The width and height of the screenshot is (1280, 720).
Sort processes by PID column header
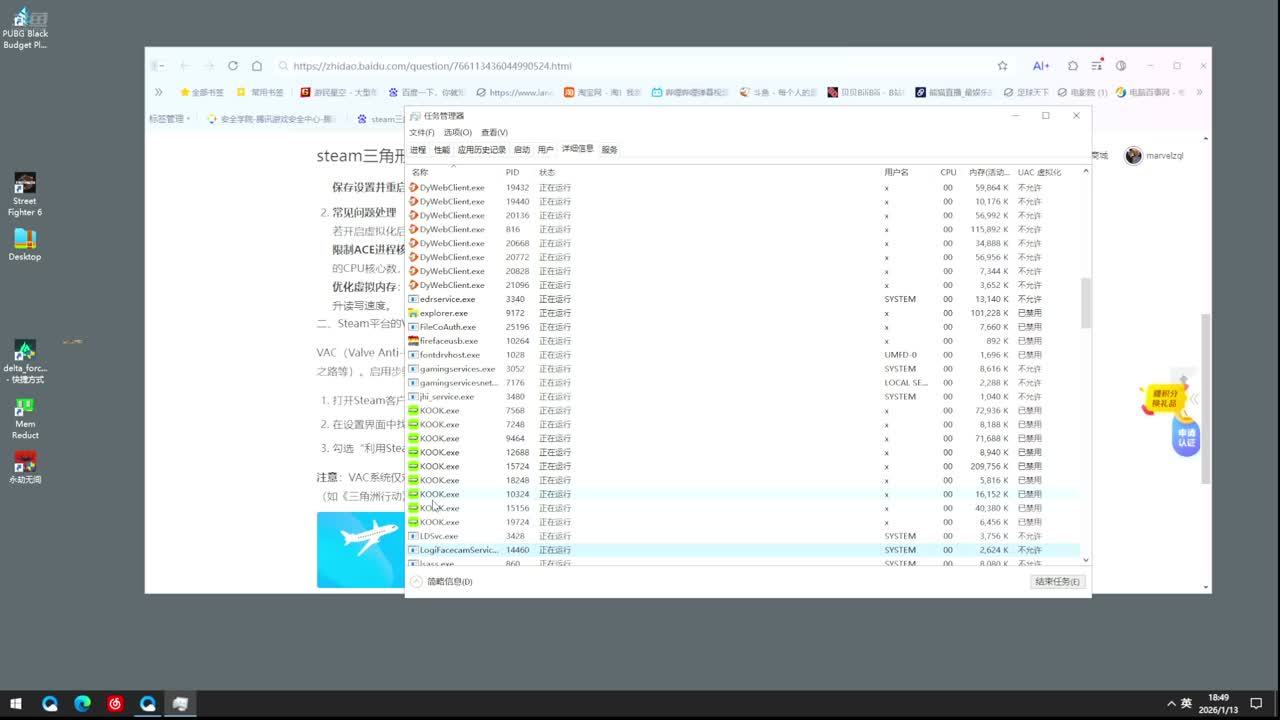(512, 172)
